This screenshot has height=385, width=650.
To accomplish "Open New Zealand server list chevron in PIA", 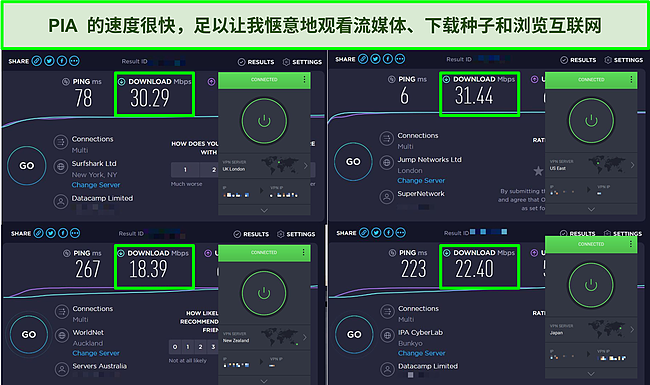I will [305, 337].
